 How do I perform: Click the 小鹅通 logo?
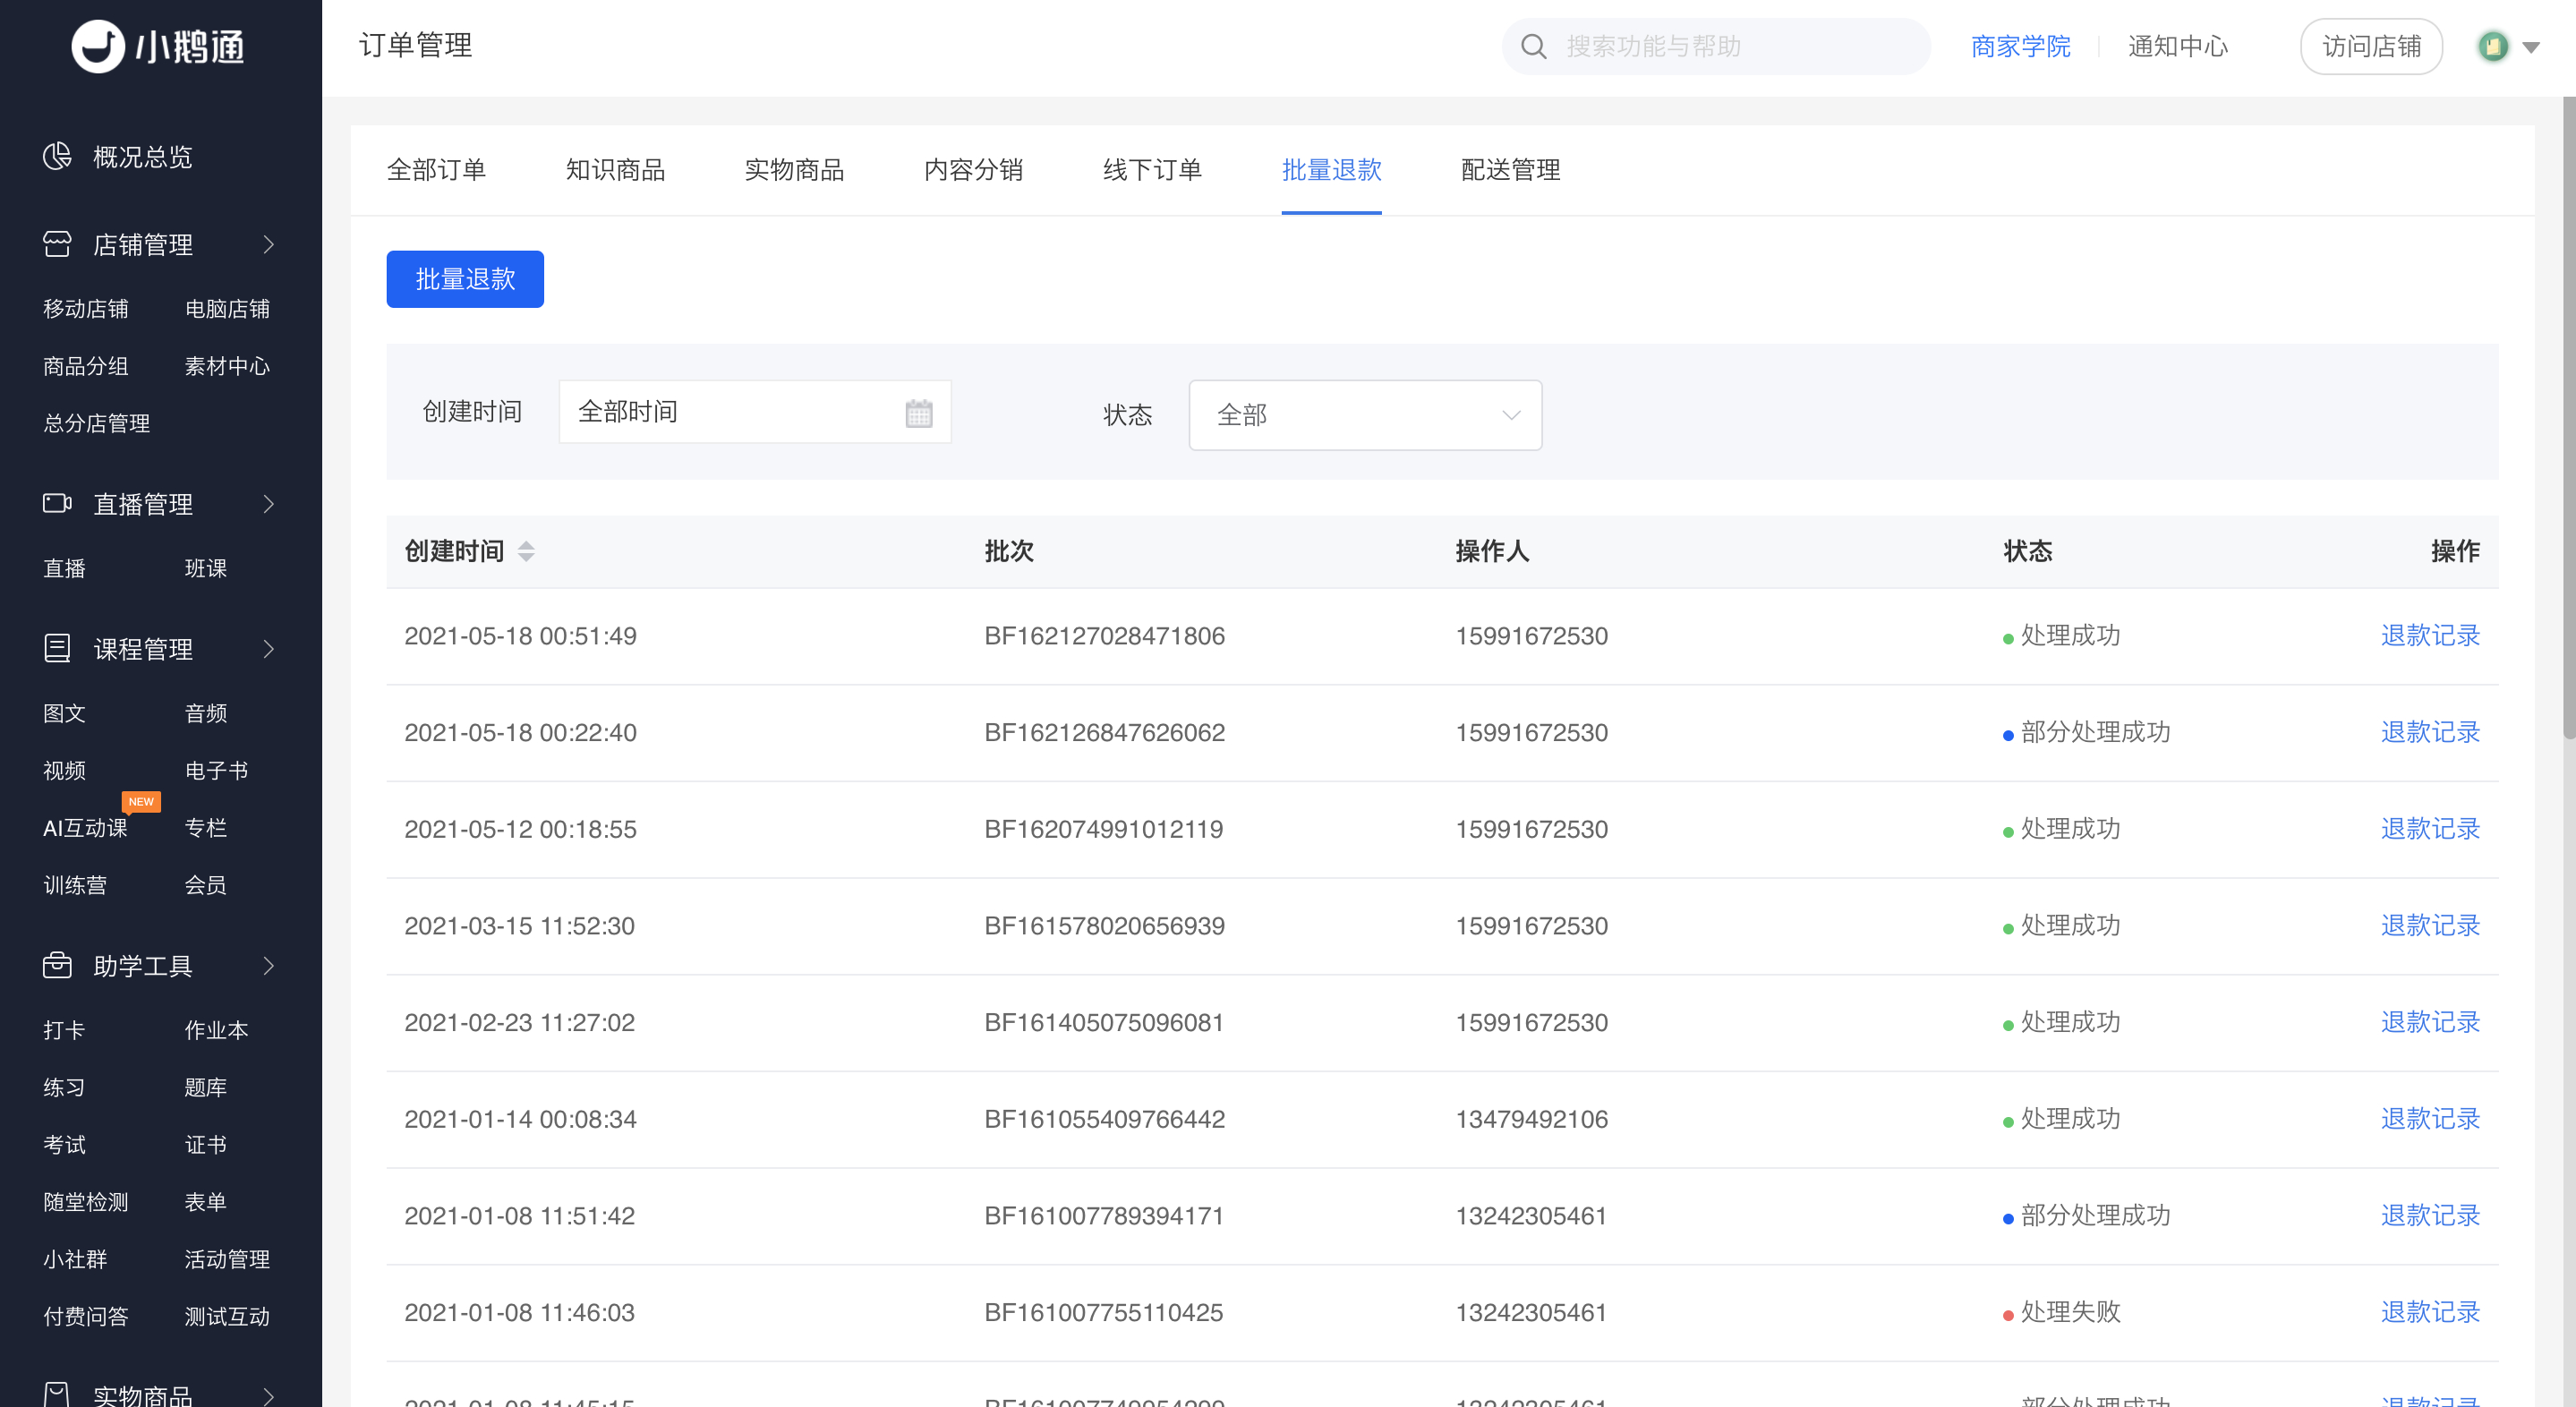click(x=158, y=46)
